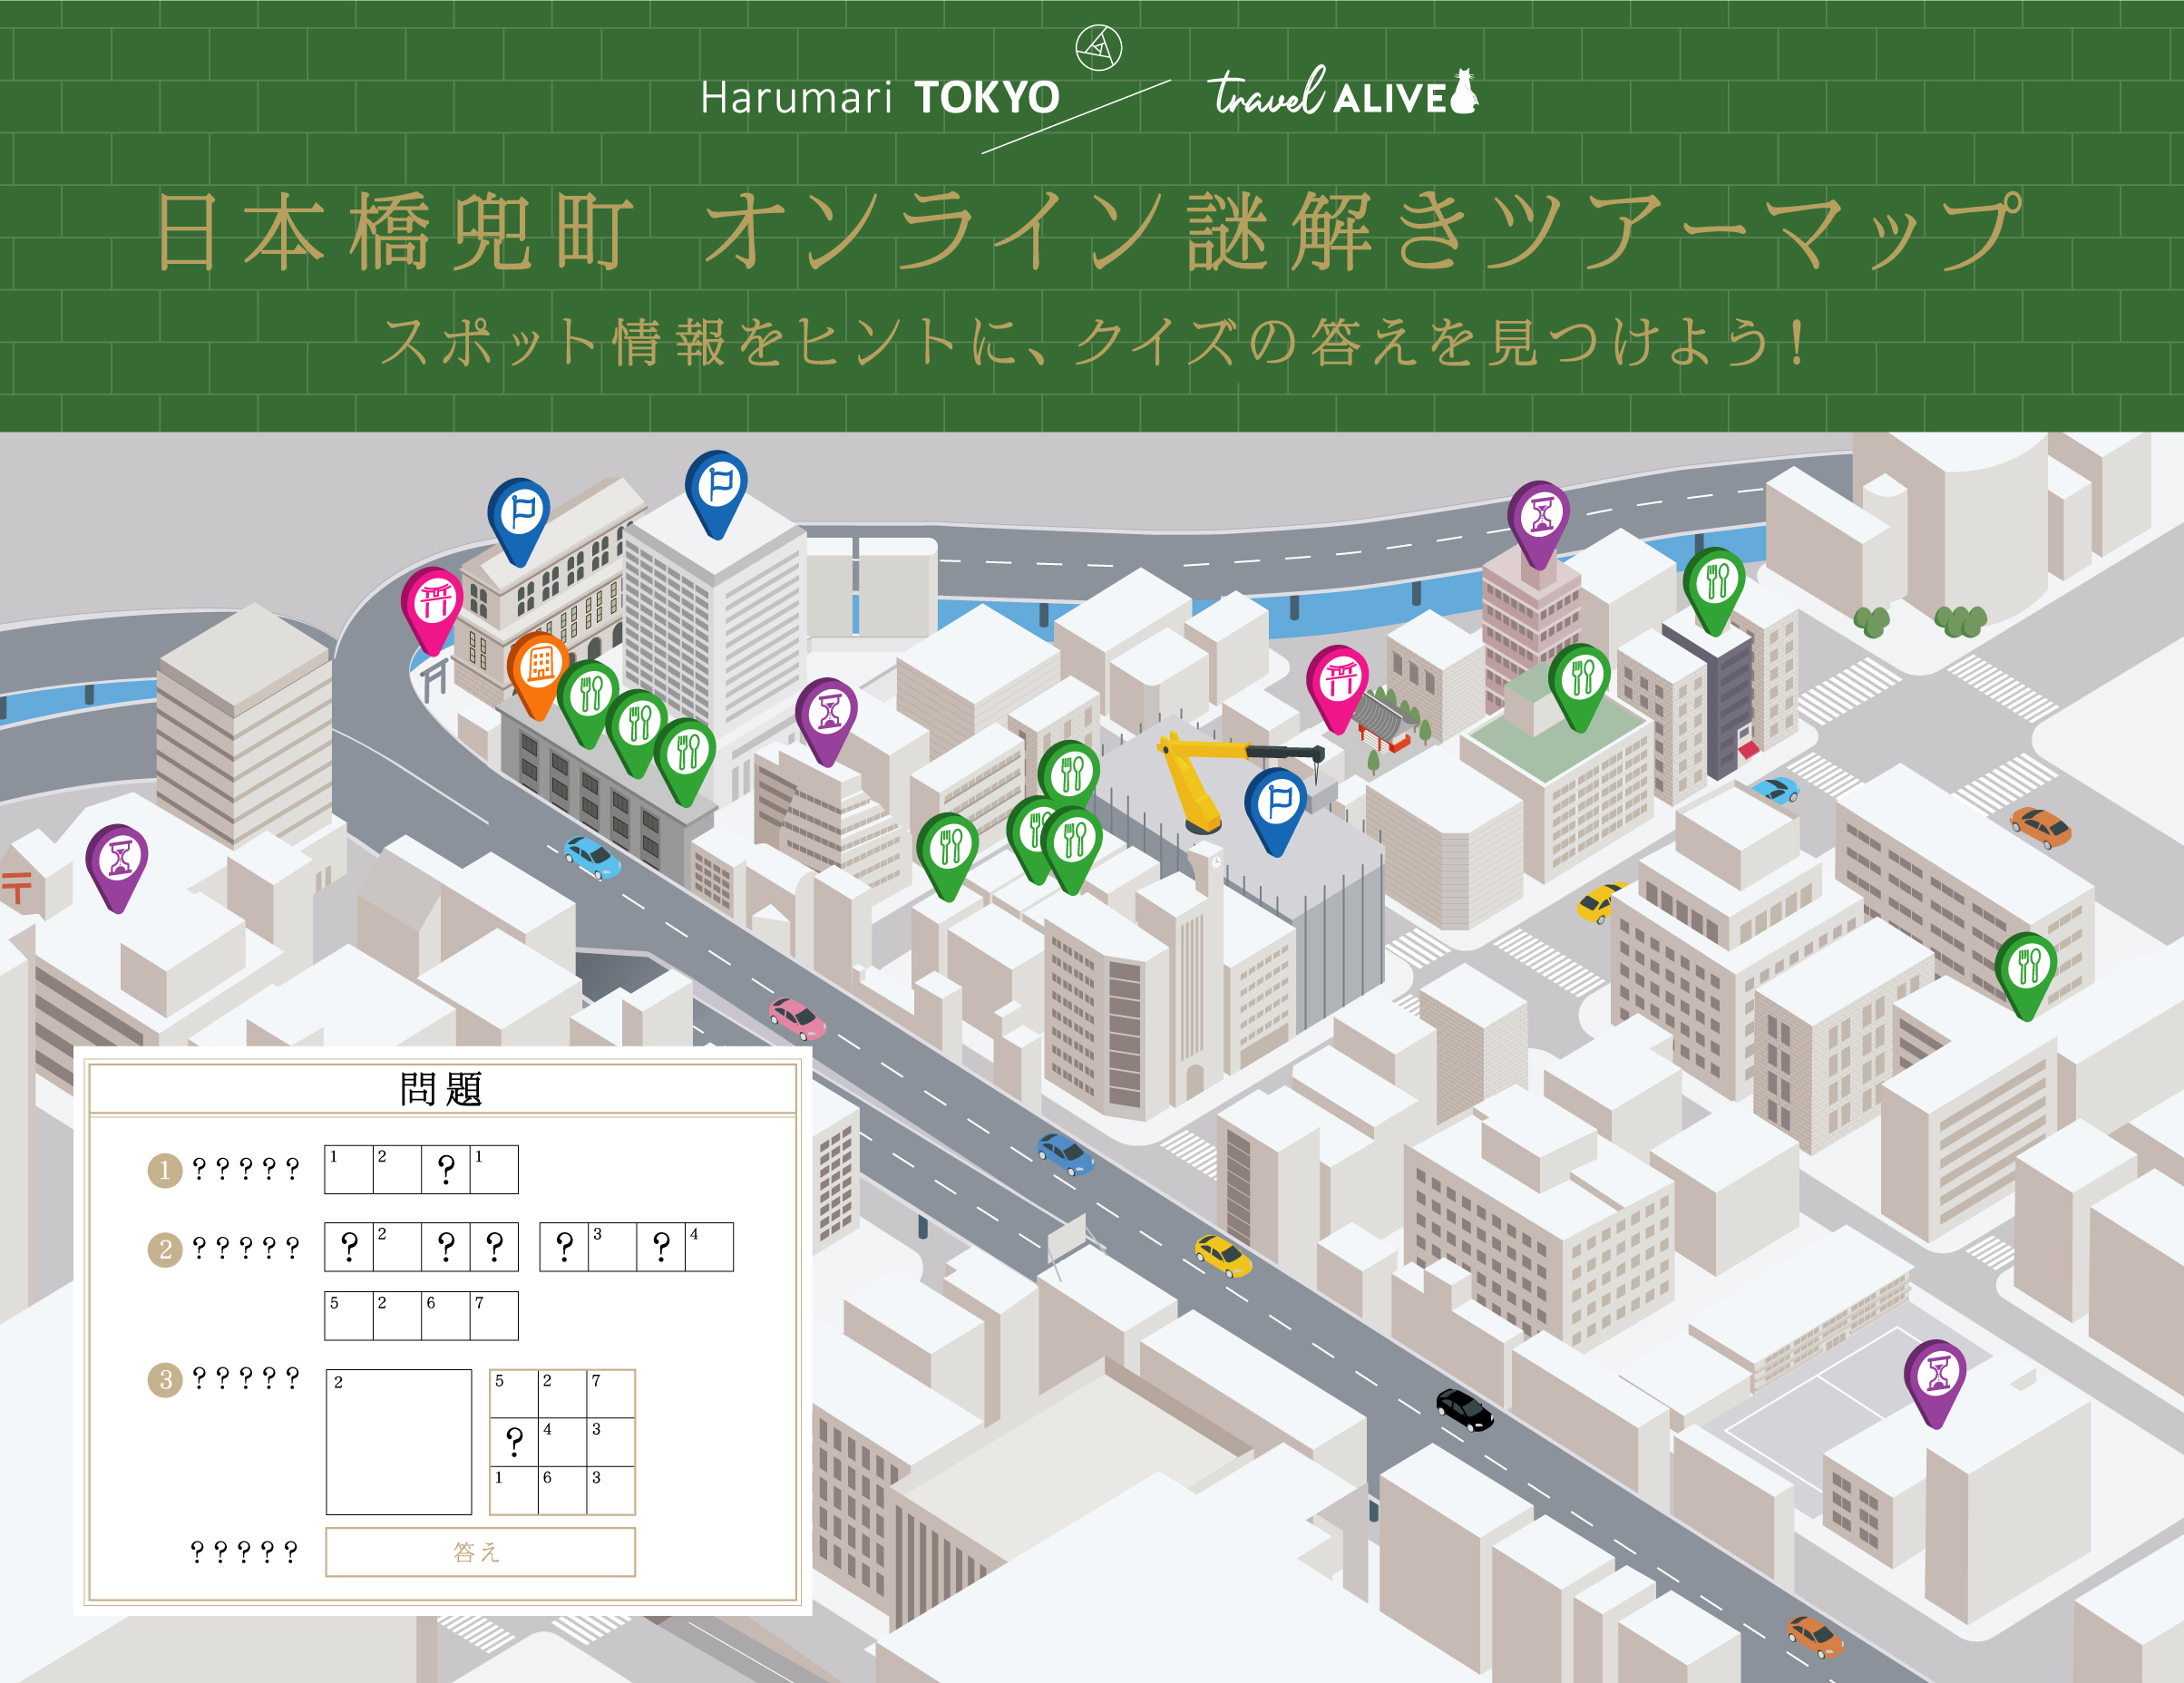This screenshot has height=1683, width=2184.
Task: Open the purple hourglass pin atop the pink building
Action: [1540, 516]
